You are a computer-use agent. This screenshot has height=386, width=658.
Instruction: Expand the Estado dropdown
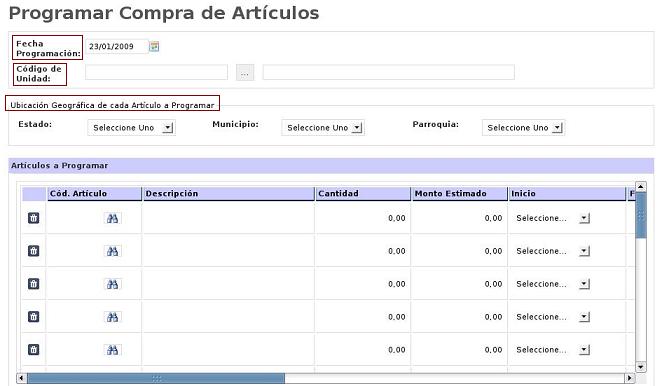[x=131, y=128]
